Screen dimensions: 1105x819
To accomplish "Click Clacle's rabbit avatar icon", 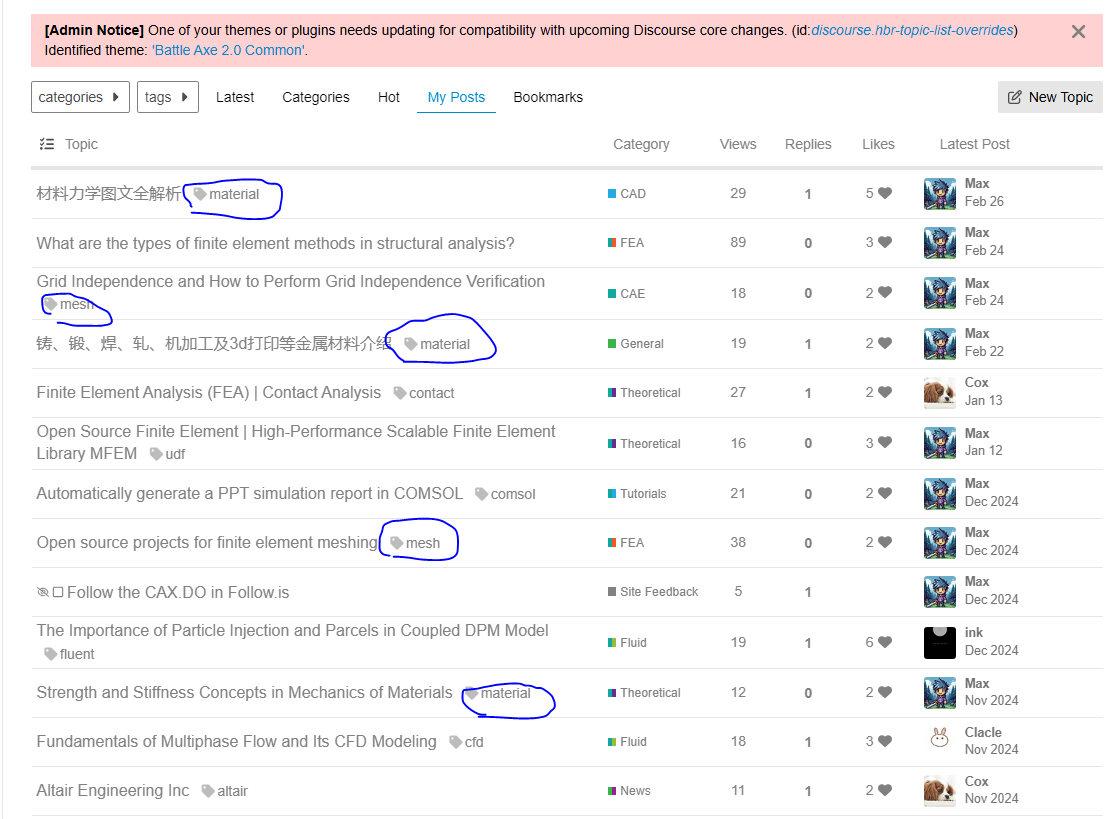I will coord(939,741).
